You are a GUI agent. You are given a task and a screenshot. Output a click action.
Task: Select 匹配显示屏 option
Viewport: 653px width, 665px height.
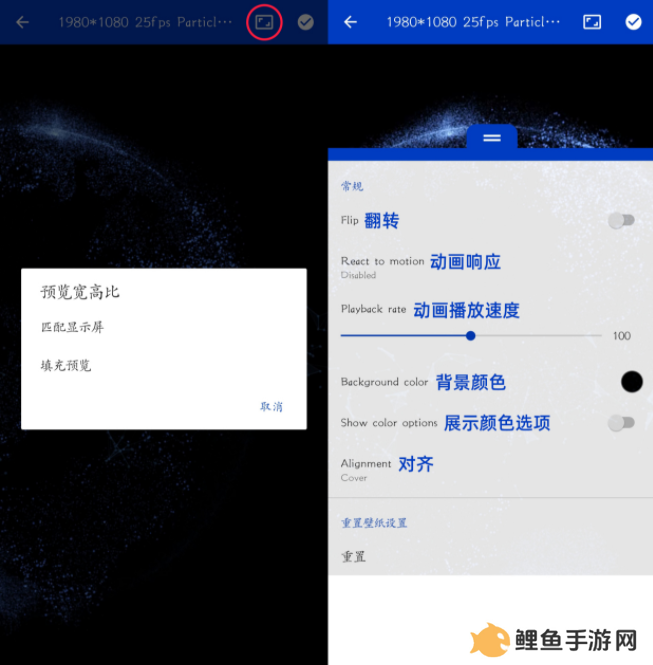(x=72, y=327)
